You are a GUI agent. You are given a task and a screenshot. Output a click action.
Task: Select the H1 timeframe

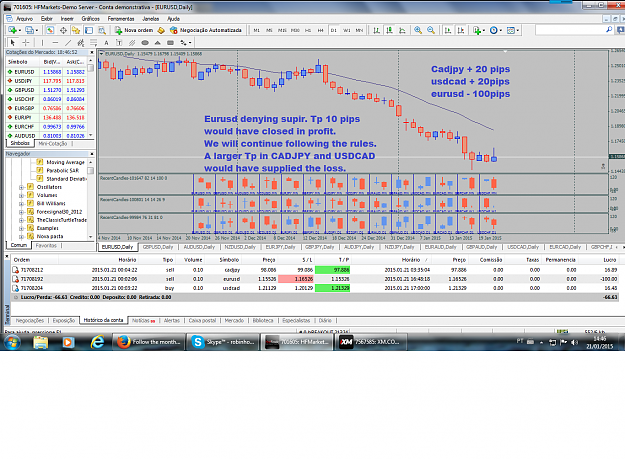pos(308,30)
